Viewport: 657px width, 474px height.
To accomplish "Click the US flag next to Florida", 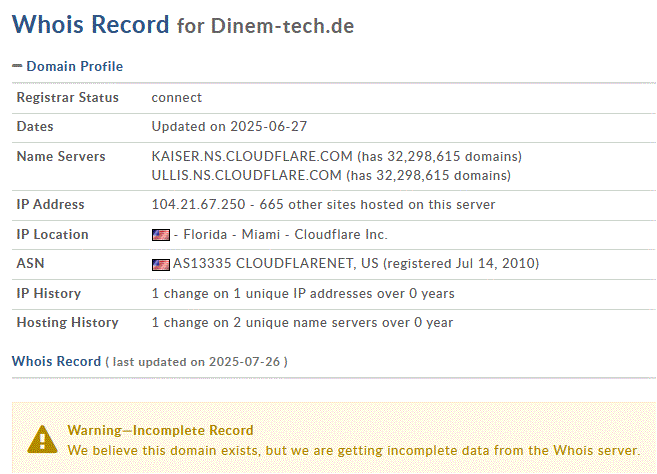I will (x=160, y=235).
